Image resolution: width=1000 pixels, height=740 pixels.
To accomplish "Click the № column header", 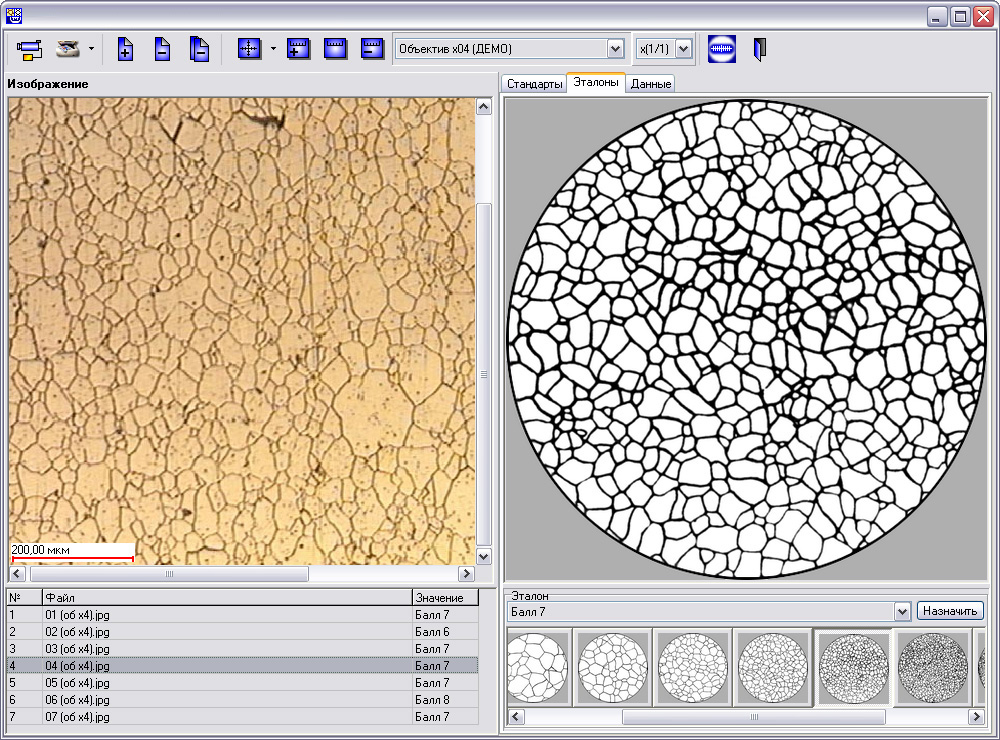I will (x=25, y=598).
